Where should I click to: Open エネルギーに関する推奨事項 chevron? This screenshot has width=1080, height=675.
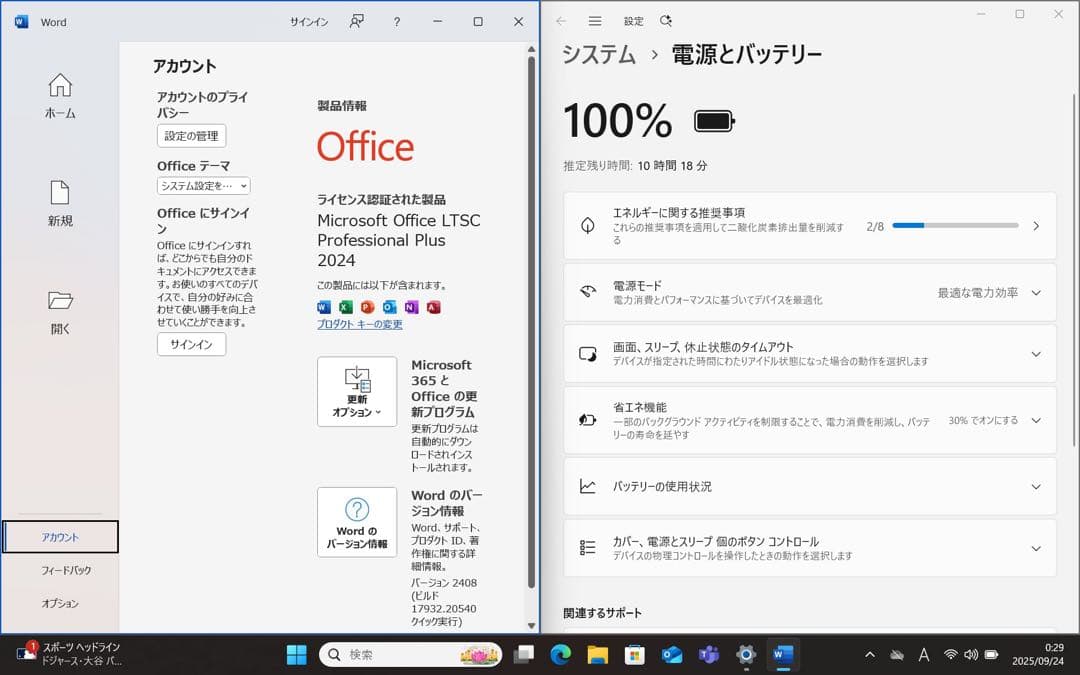[1036, 226]
